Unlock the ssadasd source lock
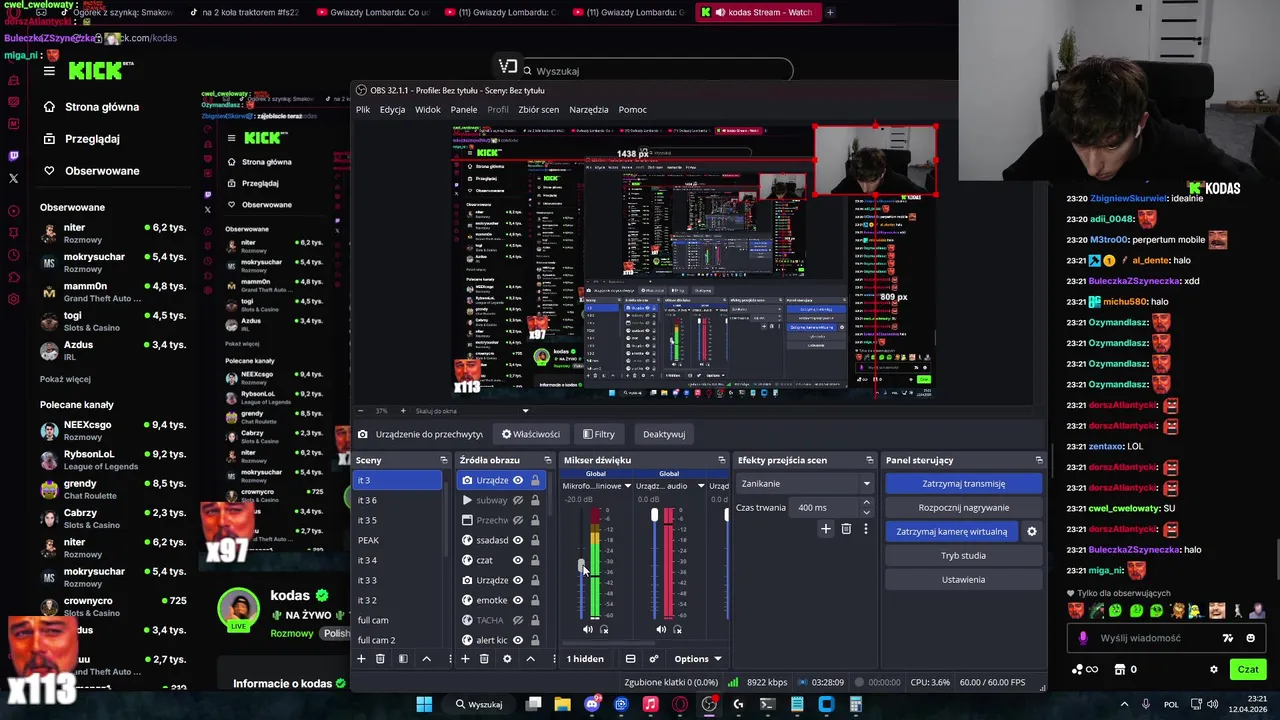This screenshot has height=720, width=1280. (535, 540)
